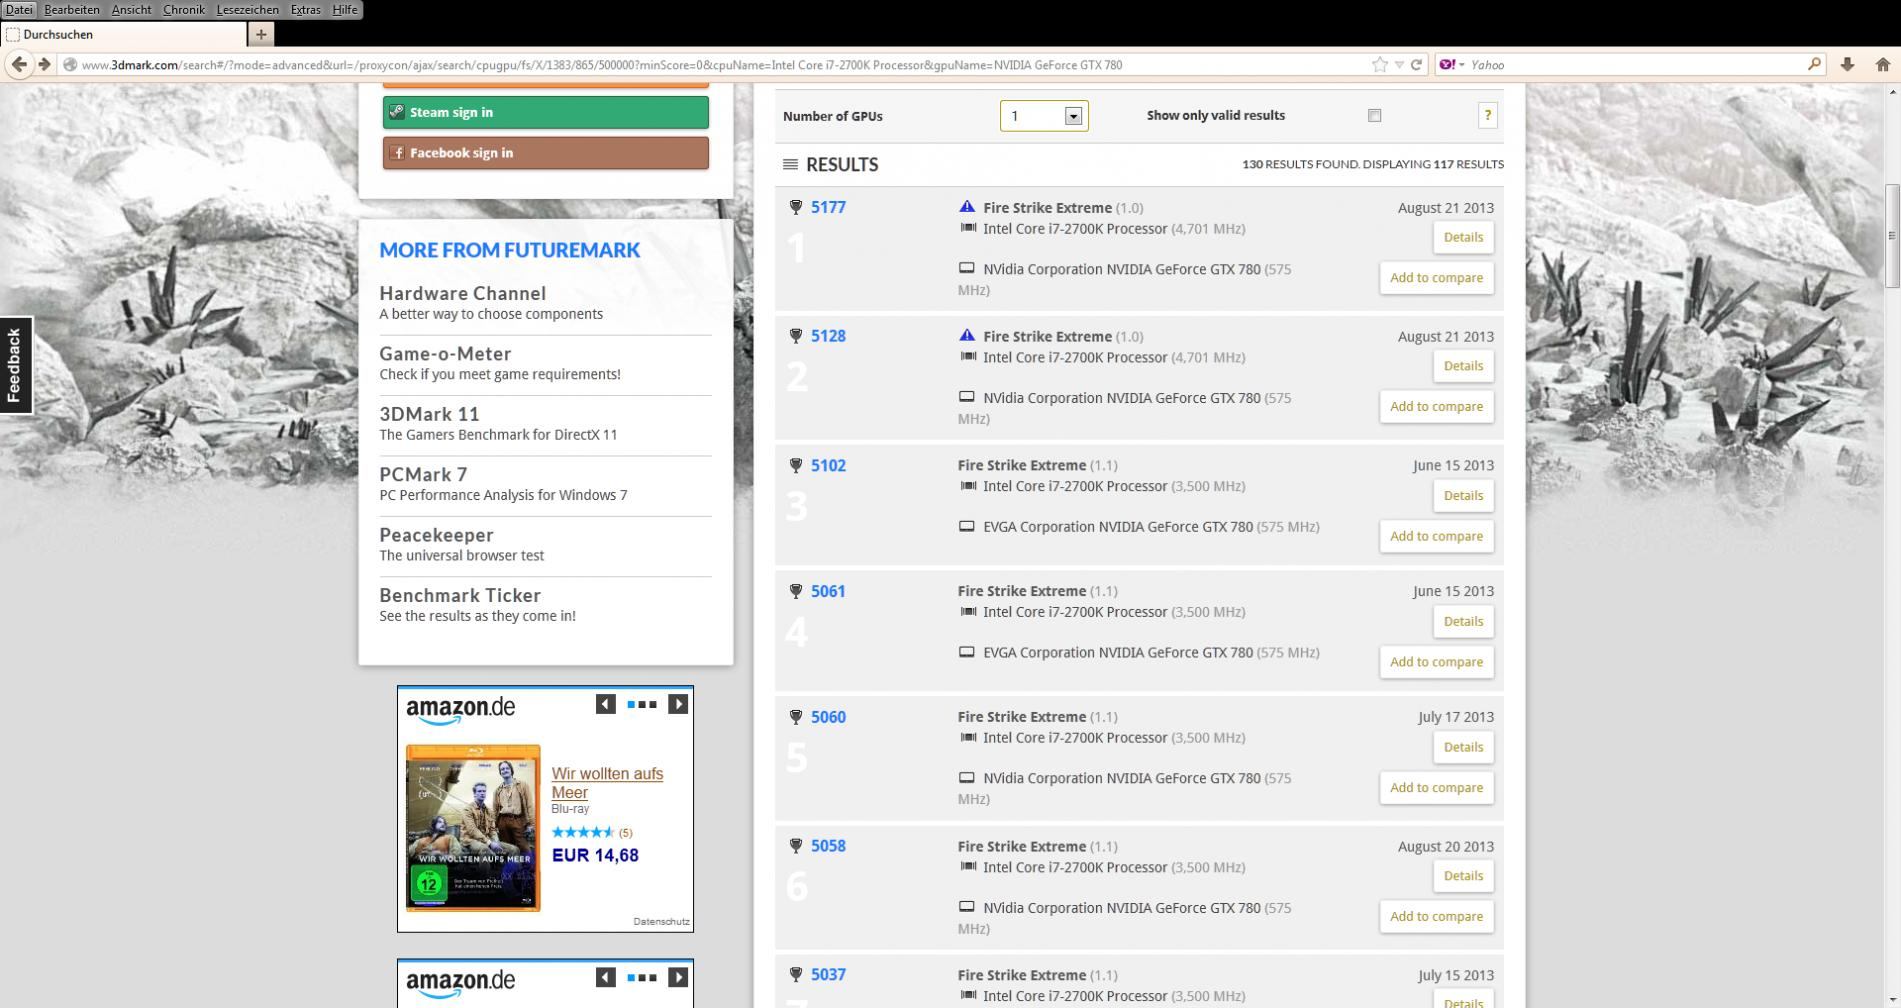Click the CPU chip icon in result 5102
The image size is (1901, 1008).
[x=968, y=486]
